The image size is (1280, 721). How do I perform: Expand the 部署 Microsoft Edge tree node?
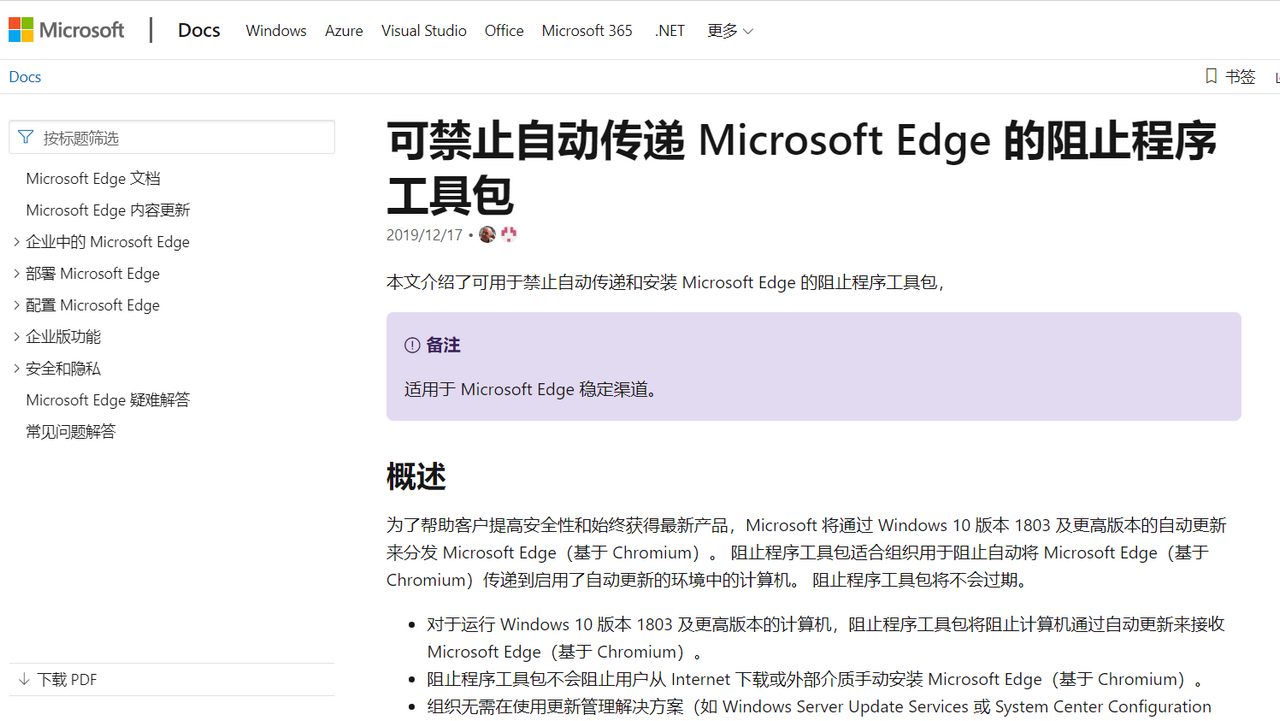[16, 273]
